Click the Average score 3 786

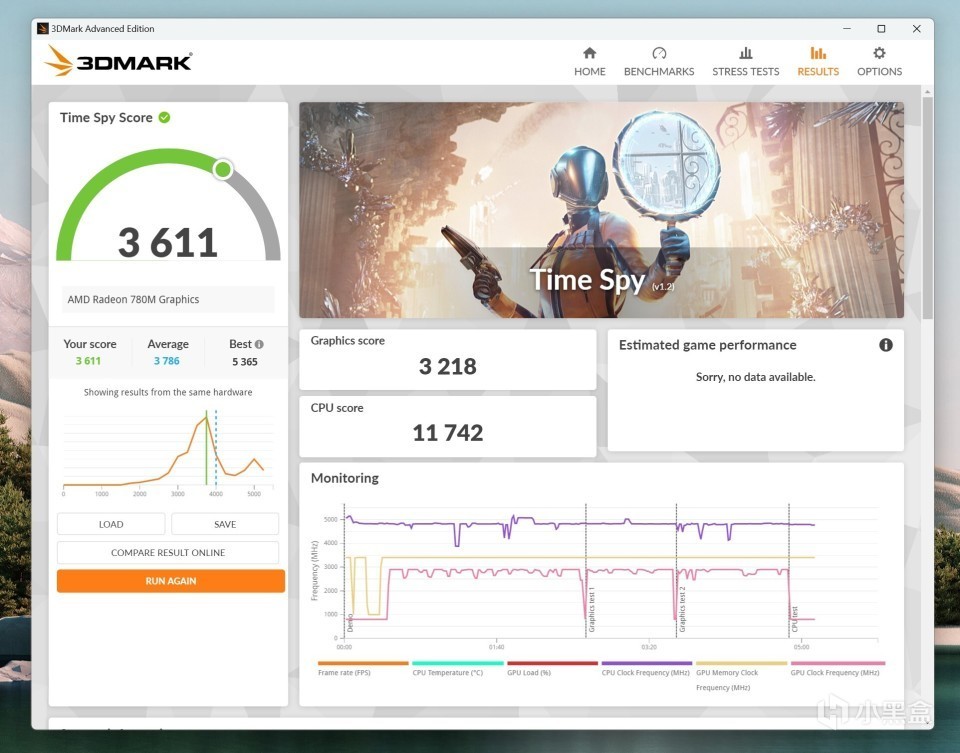coord(167,361)
